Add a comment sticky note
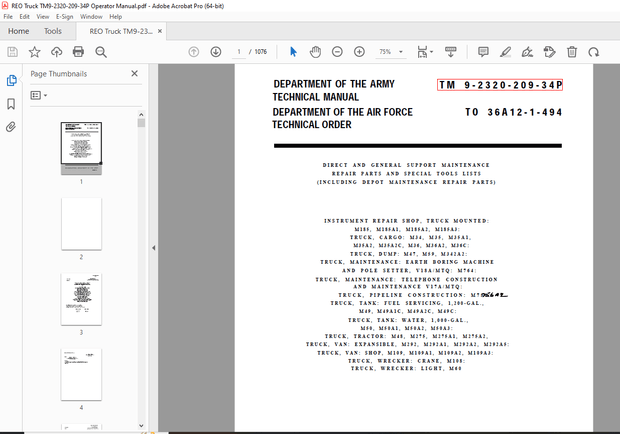 coord(483,52)
